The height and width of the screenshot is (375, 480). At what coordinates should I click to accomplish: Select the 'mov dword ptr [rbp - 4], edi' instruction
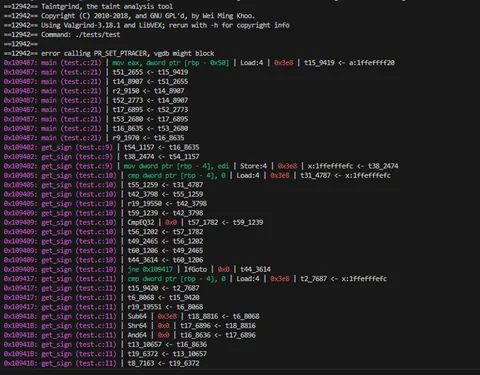(176, 166)
